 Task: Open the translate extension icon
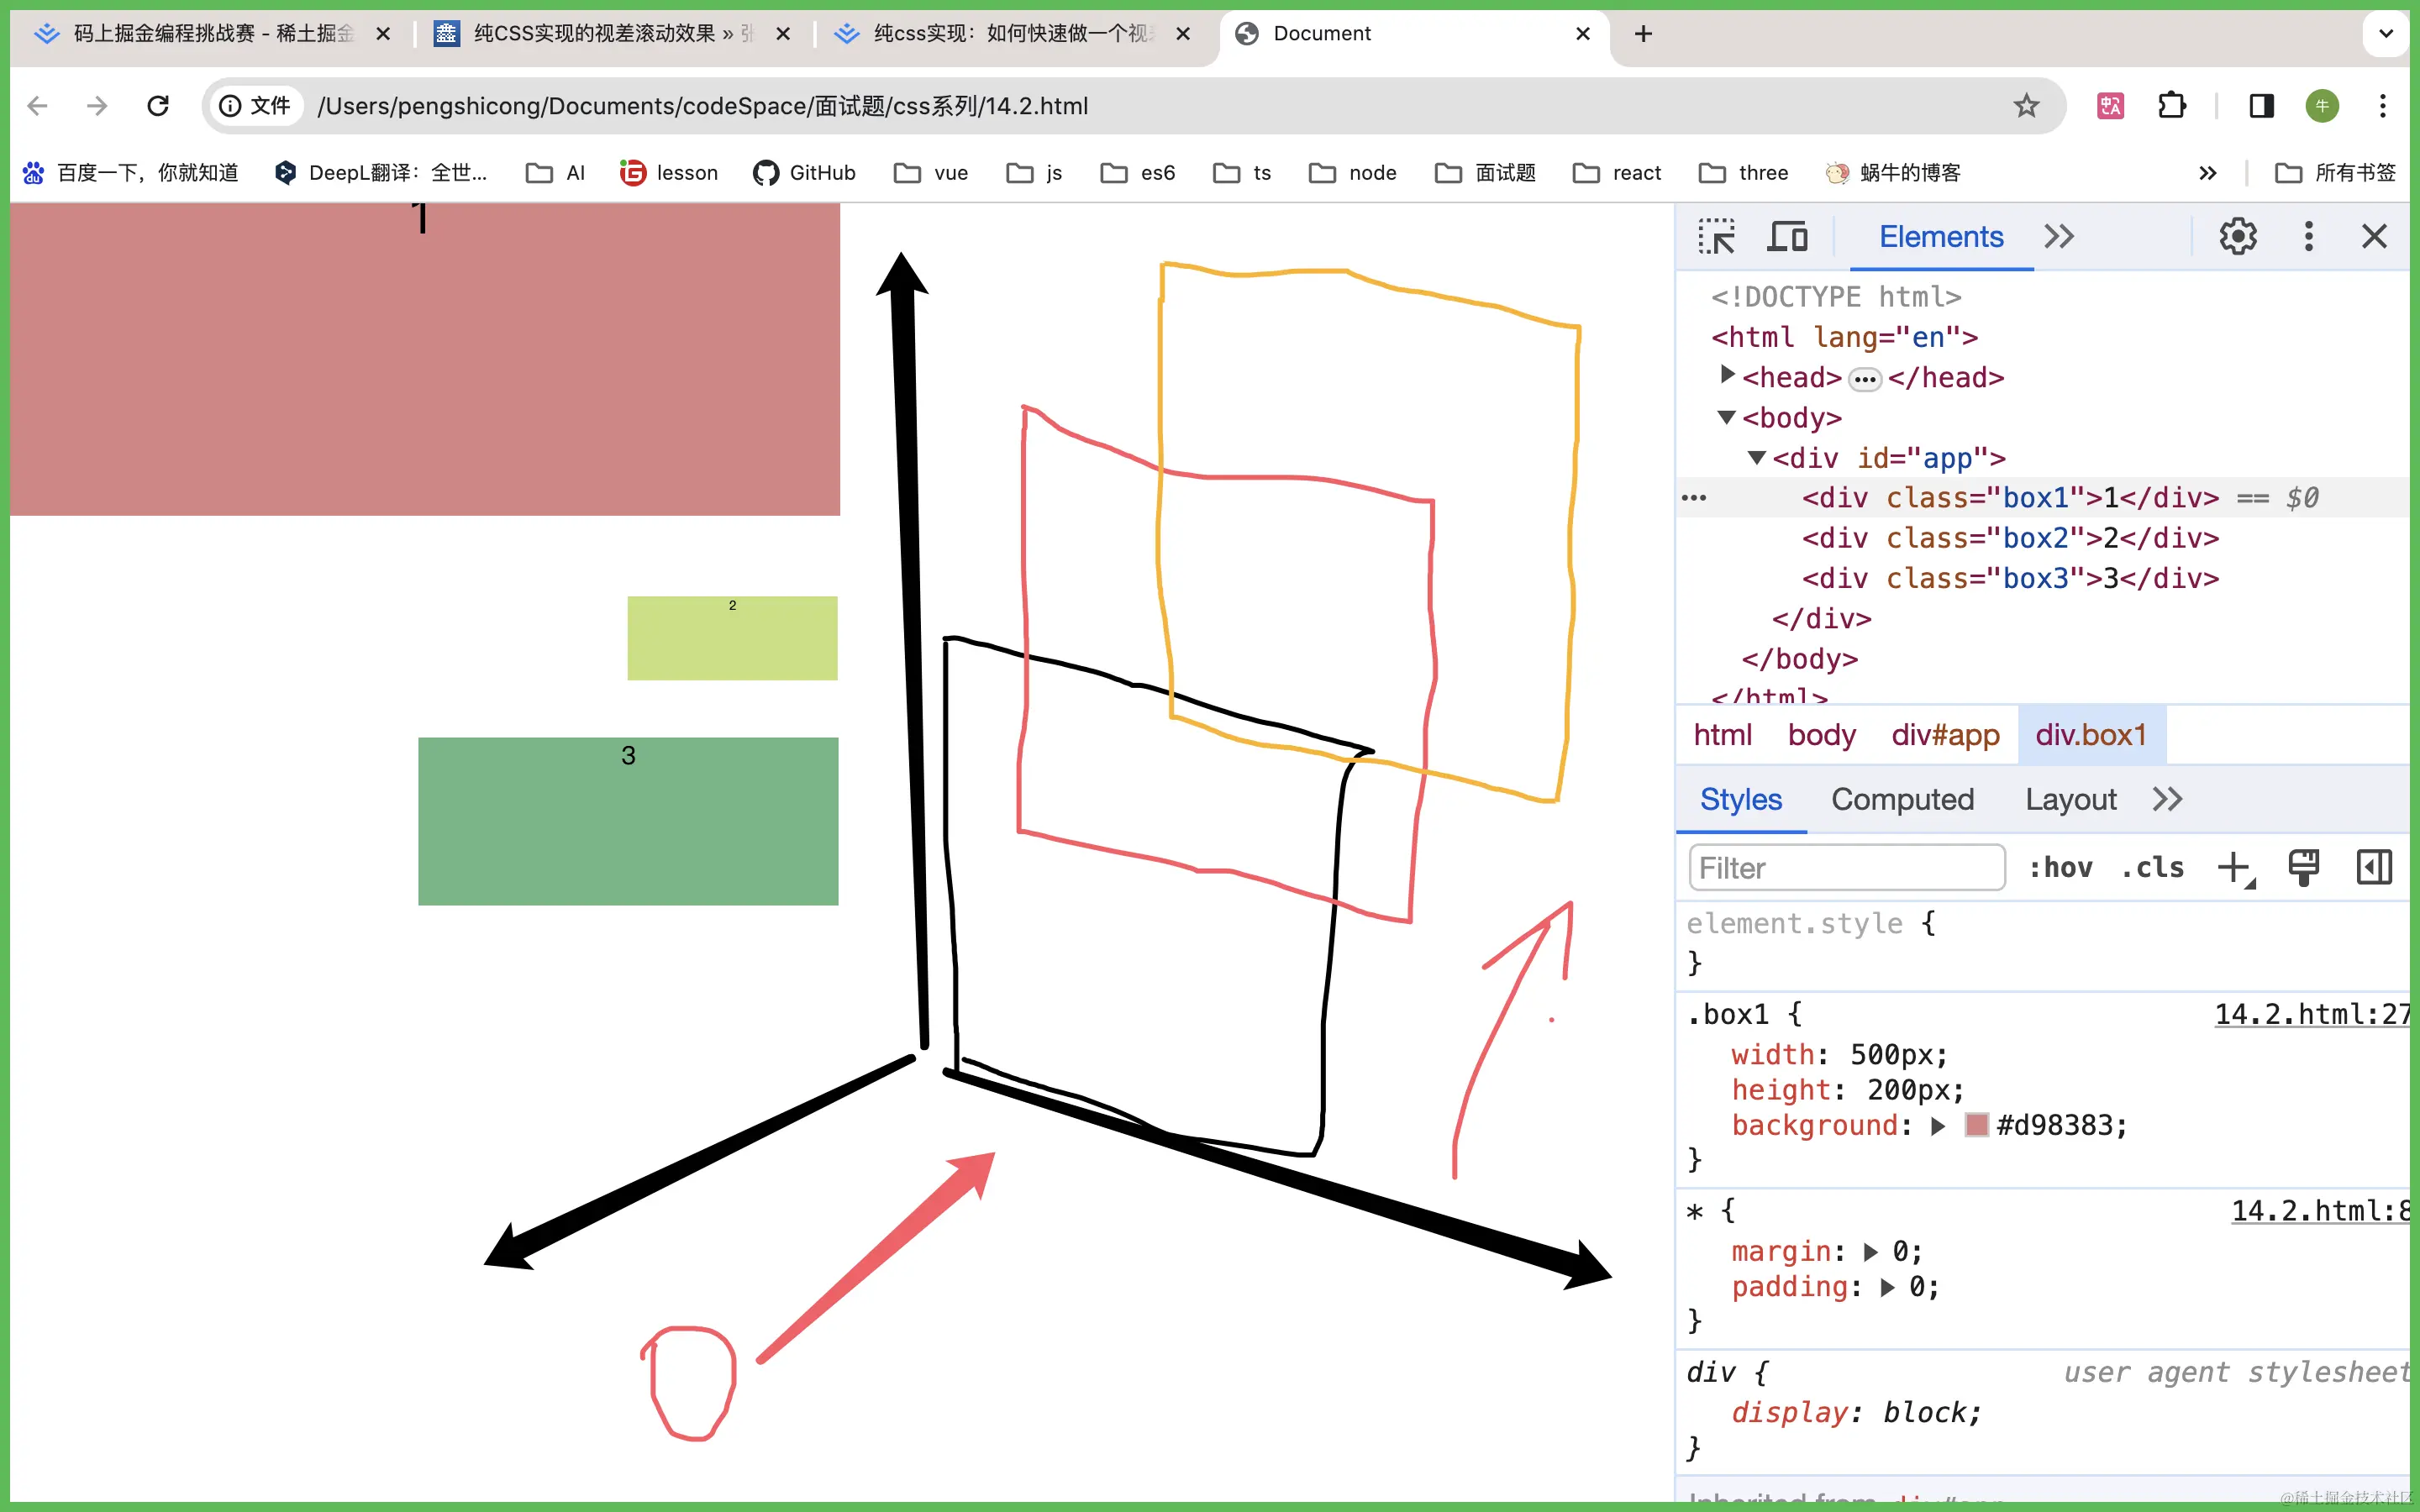pyautogui.click(x=2110, y=106)
